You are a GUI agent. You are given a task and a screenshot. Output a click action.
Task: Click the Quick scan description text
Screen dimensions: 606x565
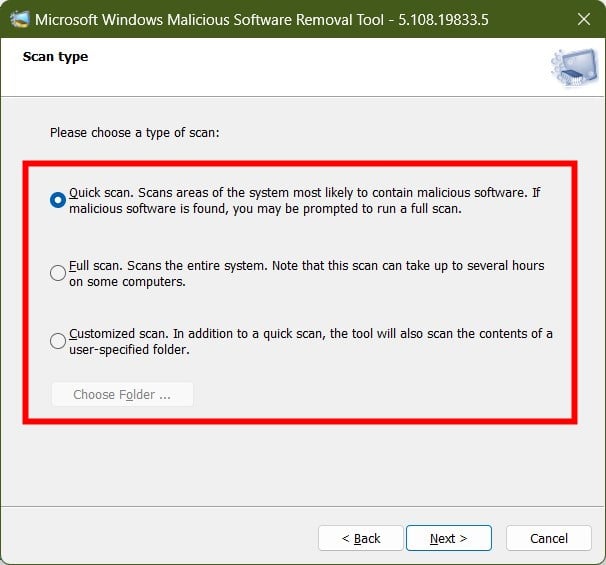(305, 200)
